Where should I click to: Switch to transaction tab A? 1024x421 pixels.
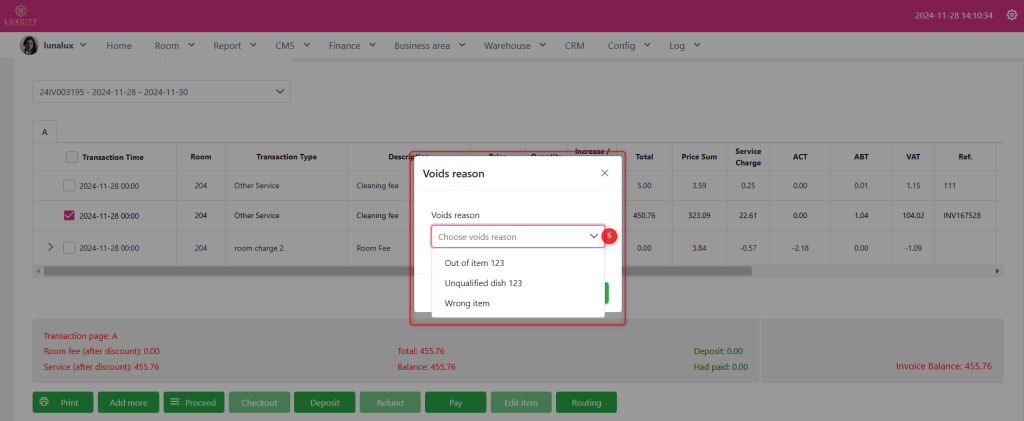45,132
